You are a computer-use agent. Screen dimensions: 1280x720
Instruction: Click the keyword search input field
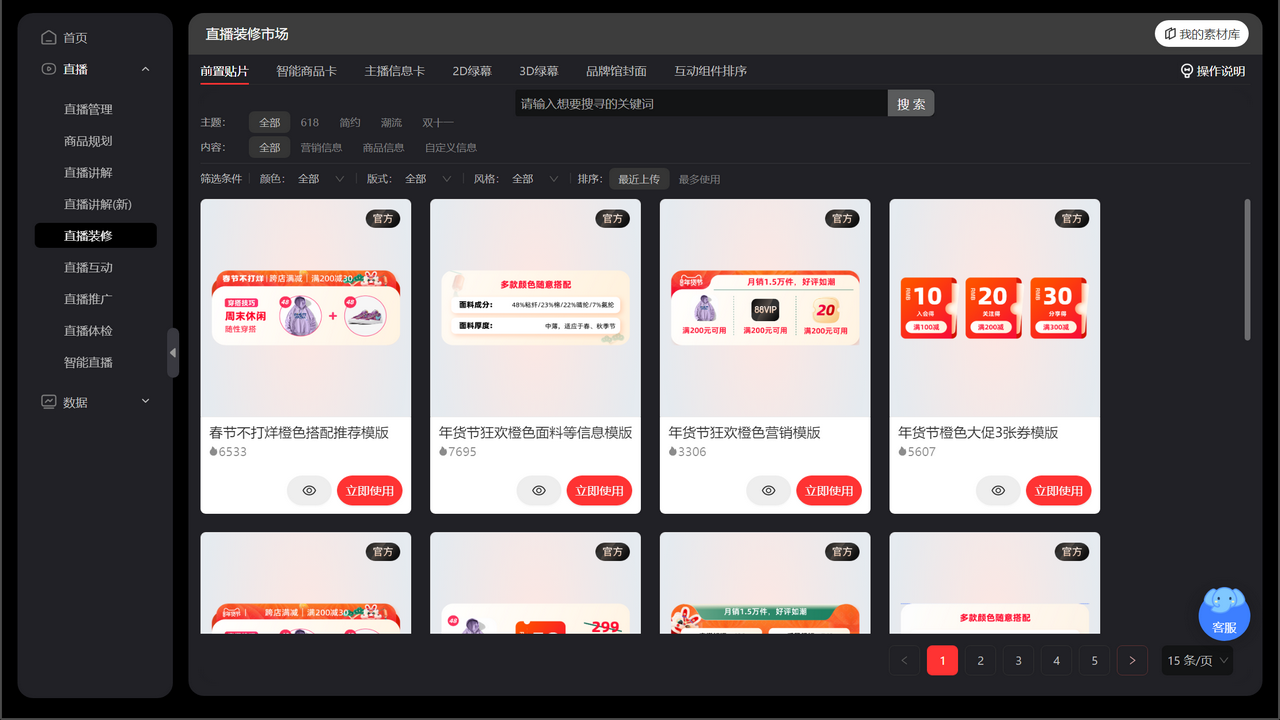pos(690,102)
